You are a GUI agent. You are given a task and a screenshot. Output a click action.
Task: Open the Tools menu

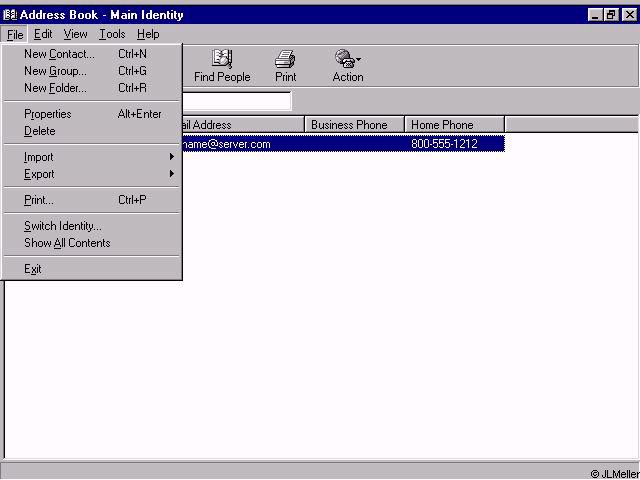(x=112, y=34)
